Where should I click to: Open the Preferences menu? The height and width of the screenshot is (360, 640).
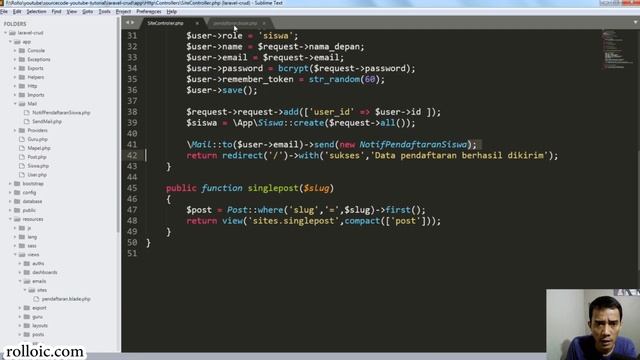pos(149,12)
